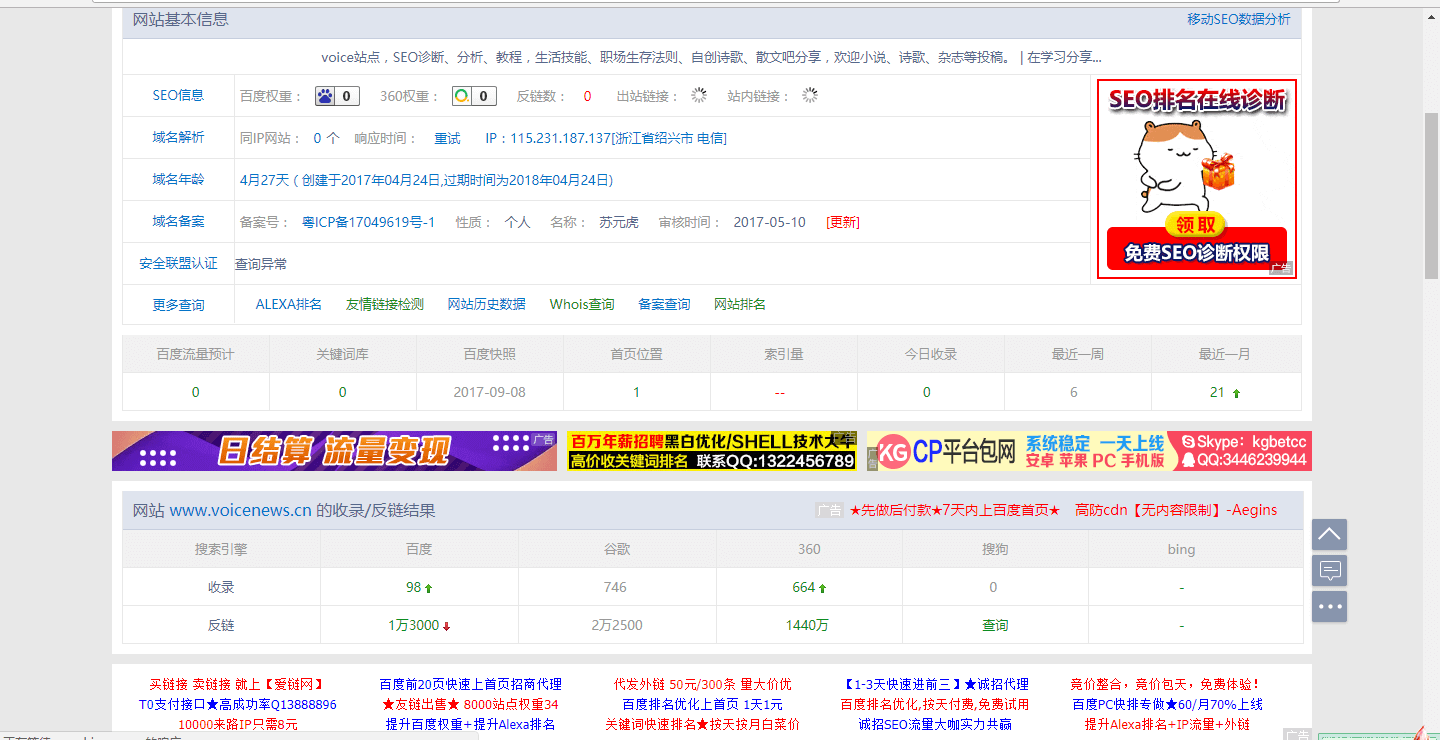1440x740 pixels.
Task: Click the Baidu paw weight icon
Action: coord(338,96)
